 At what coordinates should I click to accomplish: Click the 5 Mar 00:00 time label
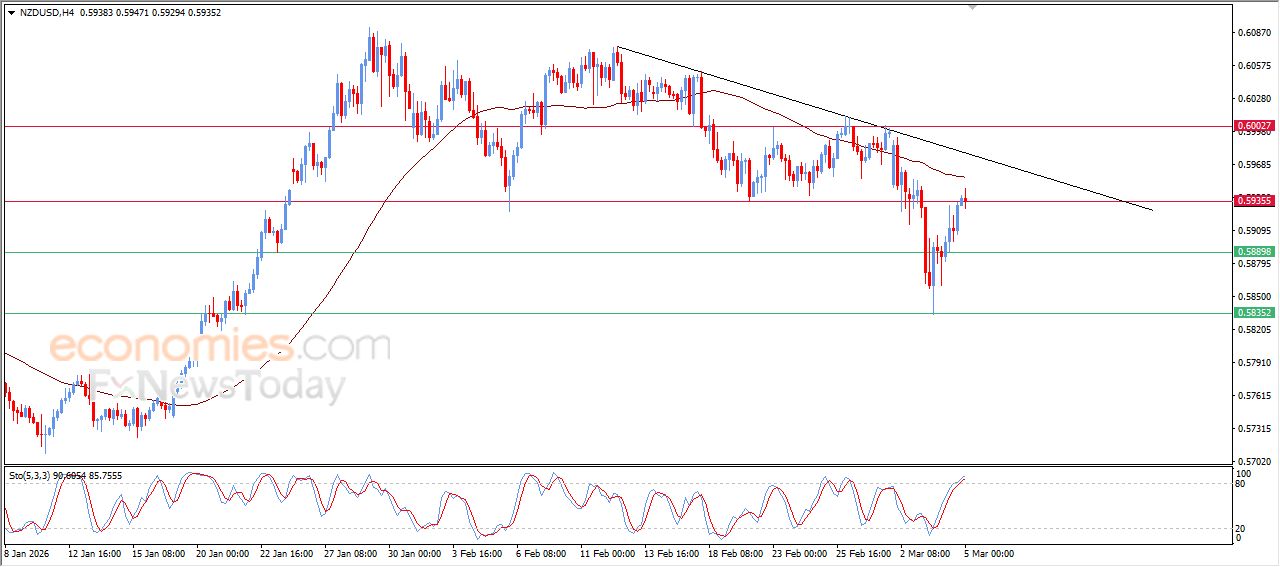pyautogui.click(x=988, y=552)
